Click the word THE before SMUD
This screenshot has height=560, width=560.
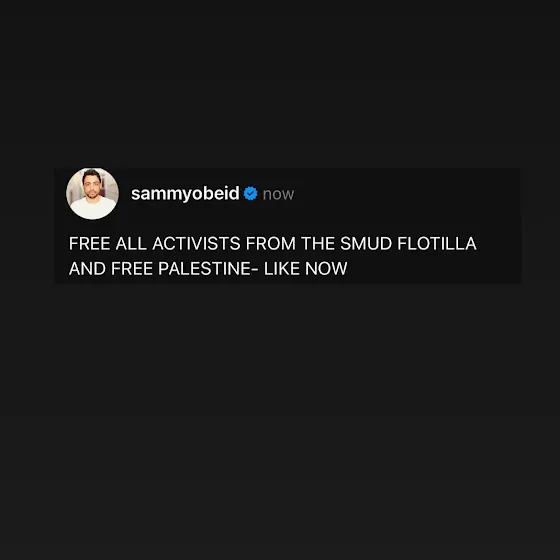[x=318, y=244]
